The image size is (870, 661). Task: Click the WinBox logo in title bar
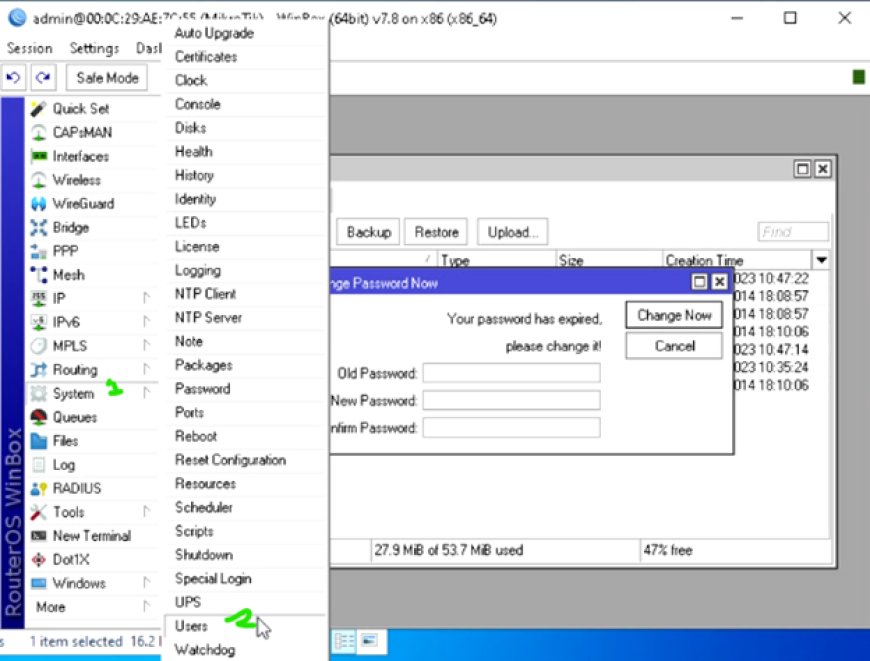[x=17, y=18]
